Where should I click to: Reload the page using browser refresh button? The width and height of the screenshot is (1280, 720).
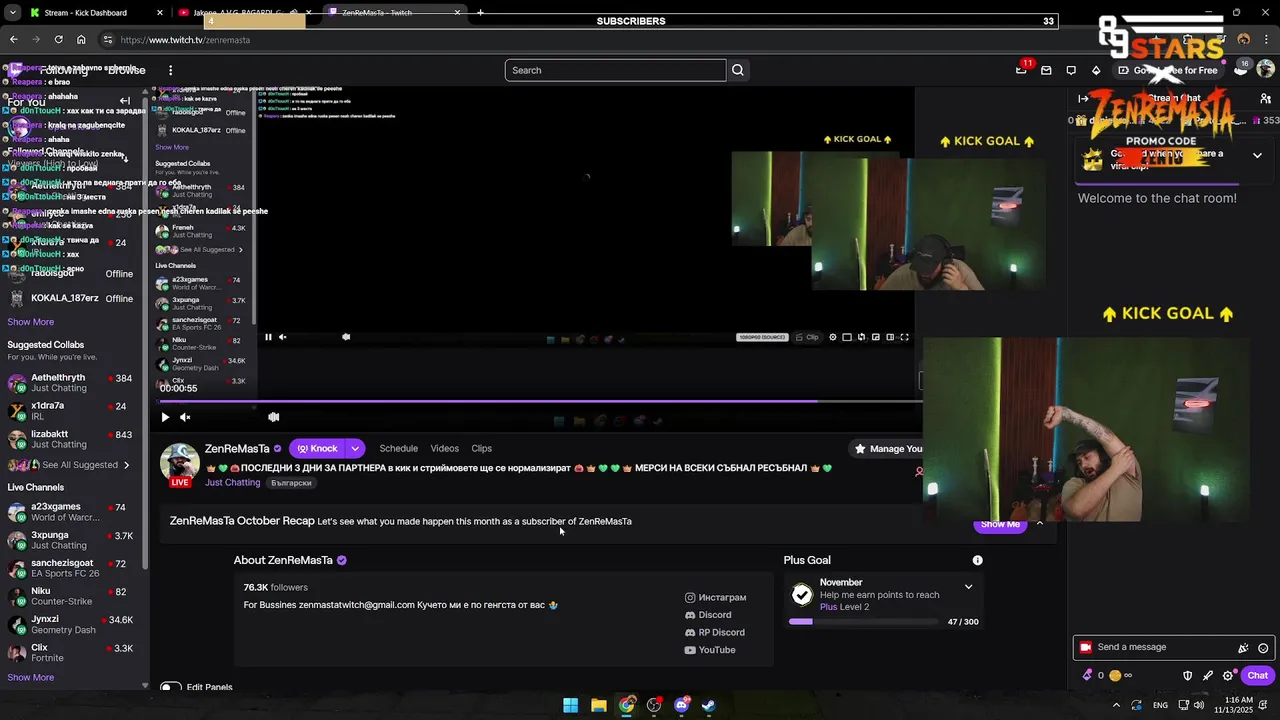click(x=58, y=40)
